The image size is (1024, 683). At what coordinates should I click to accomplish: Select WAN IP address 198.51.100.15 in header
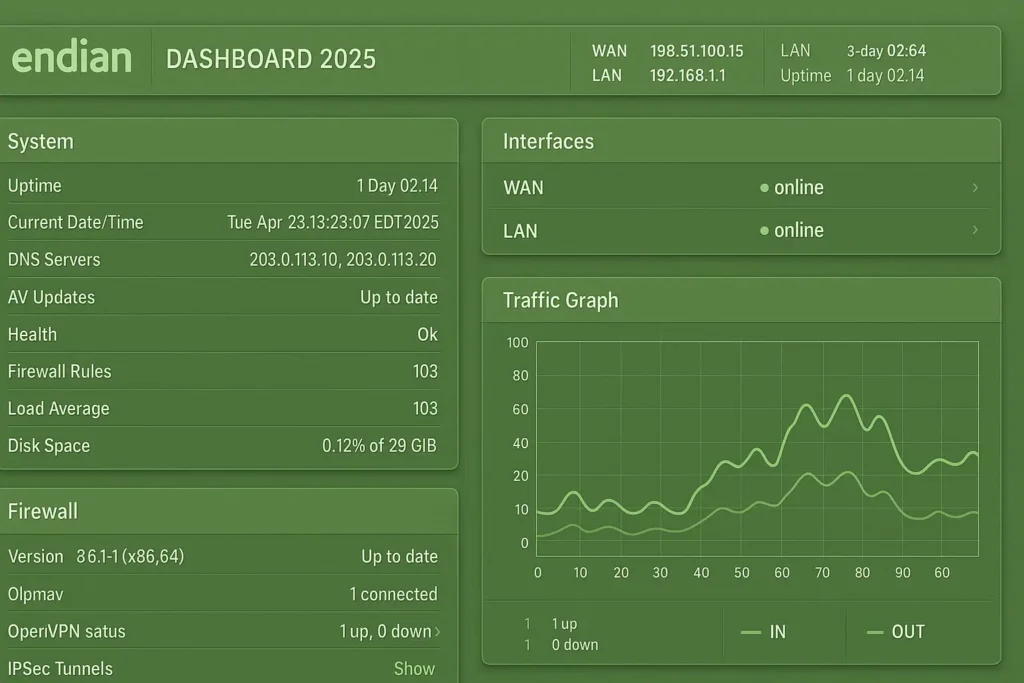[x=696, y=51]
